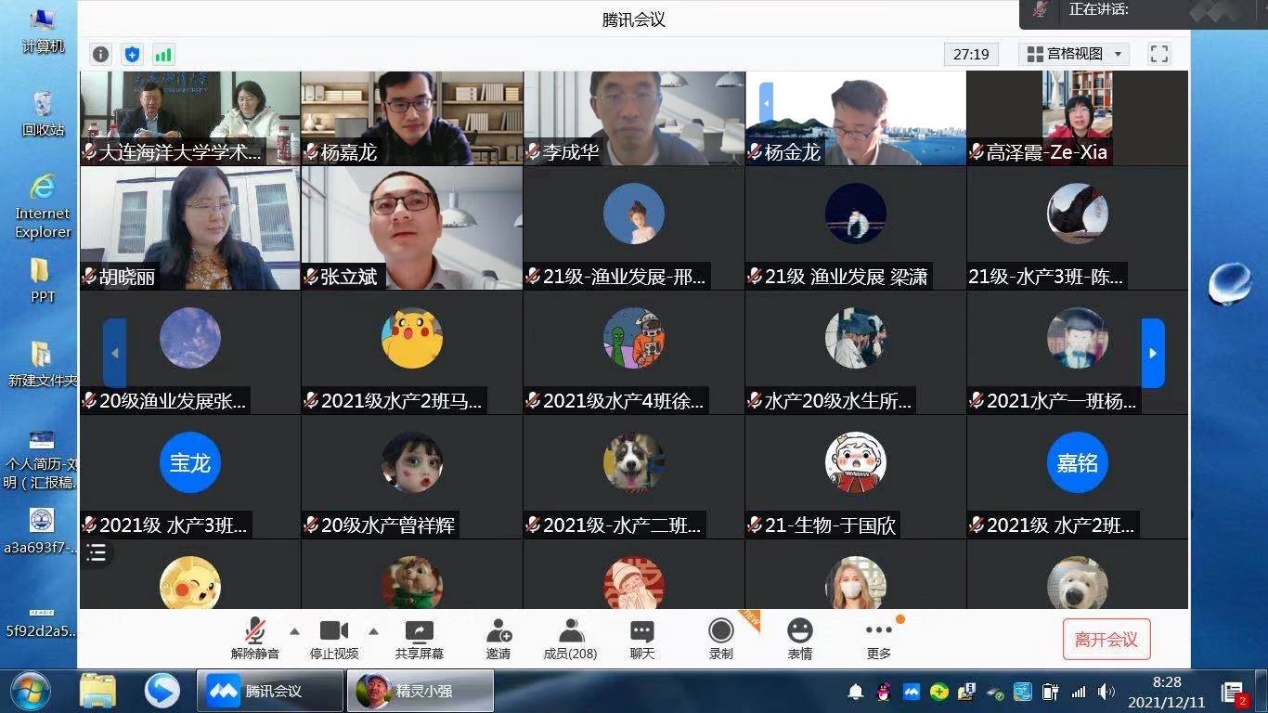The width and height of the screenshot is (1268, 713).
Task: Open the Grid View (宫格视图) dropdown
Action: (1075, 54)
